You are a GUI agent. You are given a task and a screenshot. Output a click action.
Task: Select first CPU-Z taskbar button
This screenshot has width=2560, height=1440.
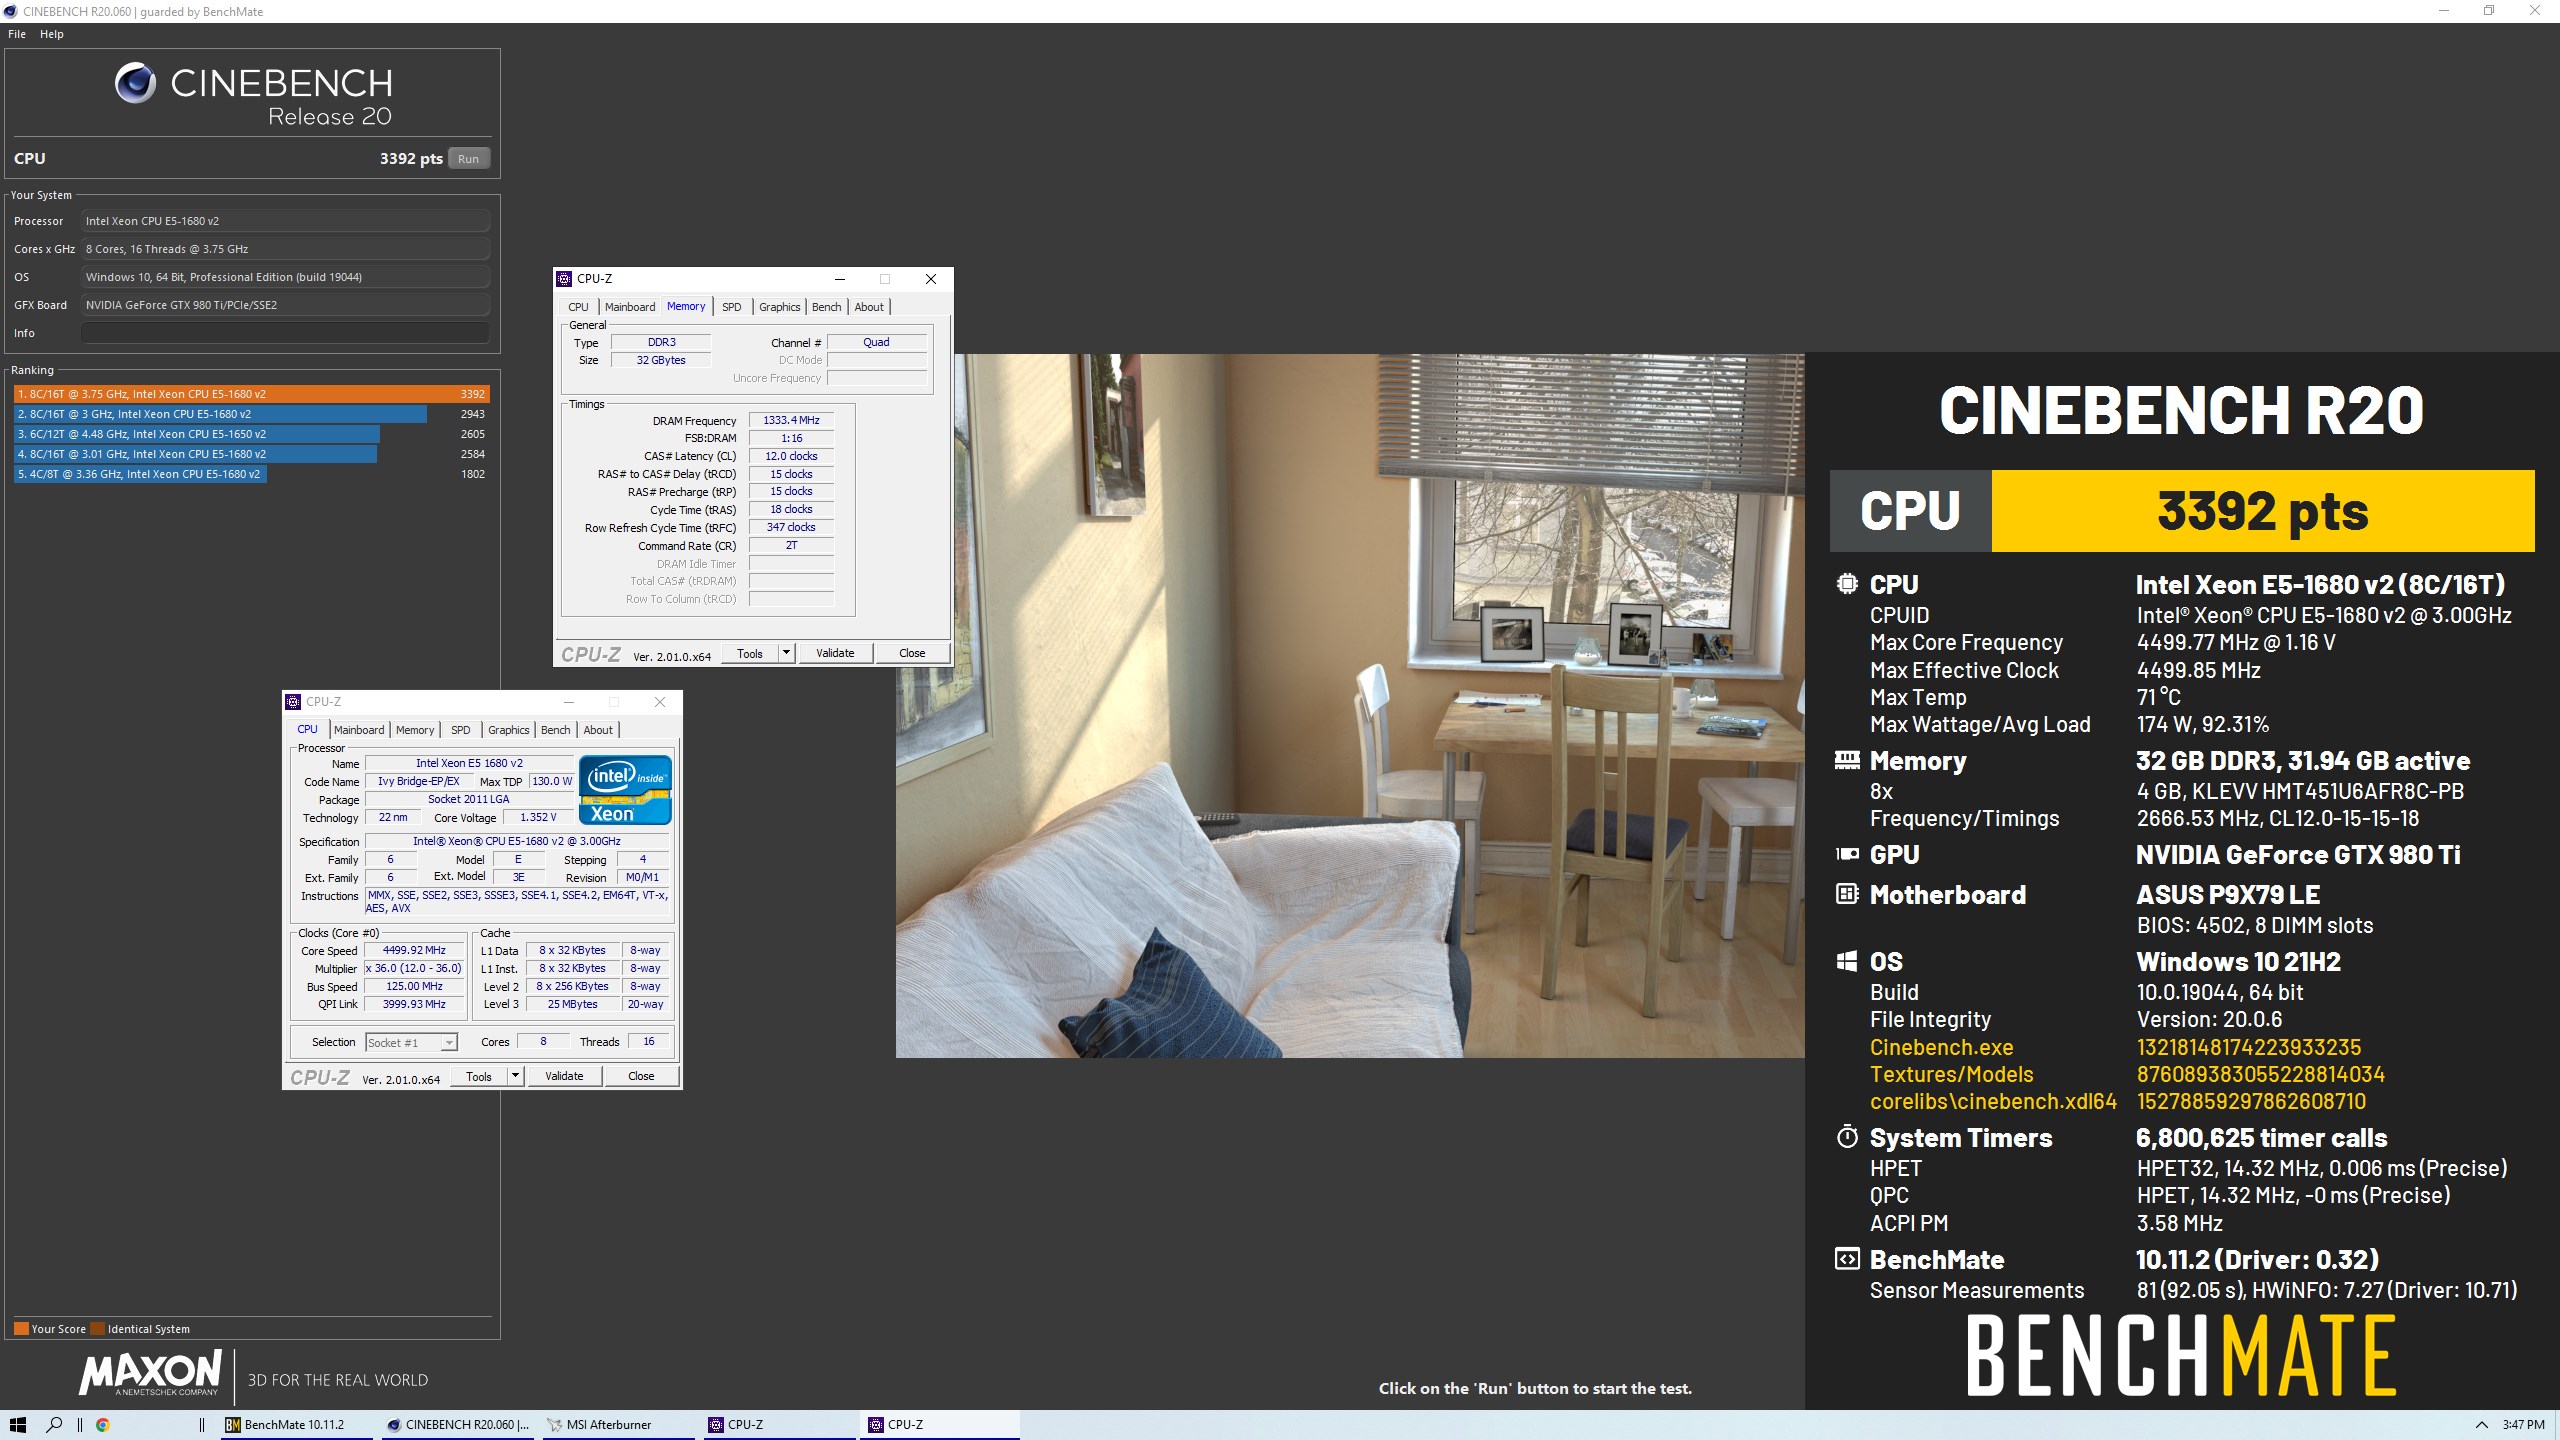click(779, 1425)
